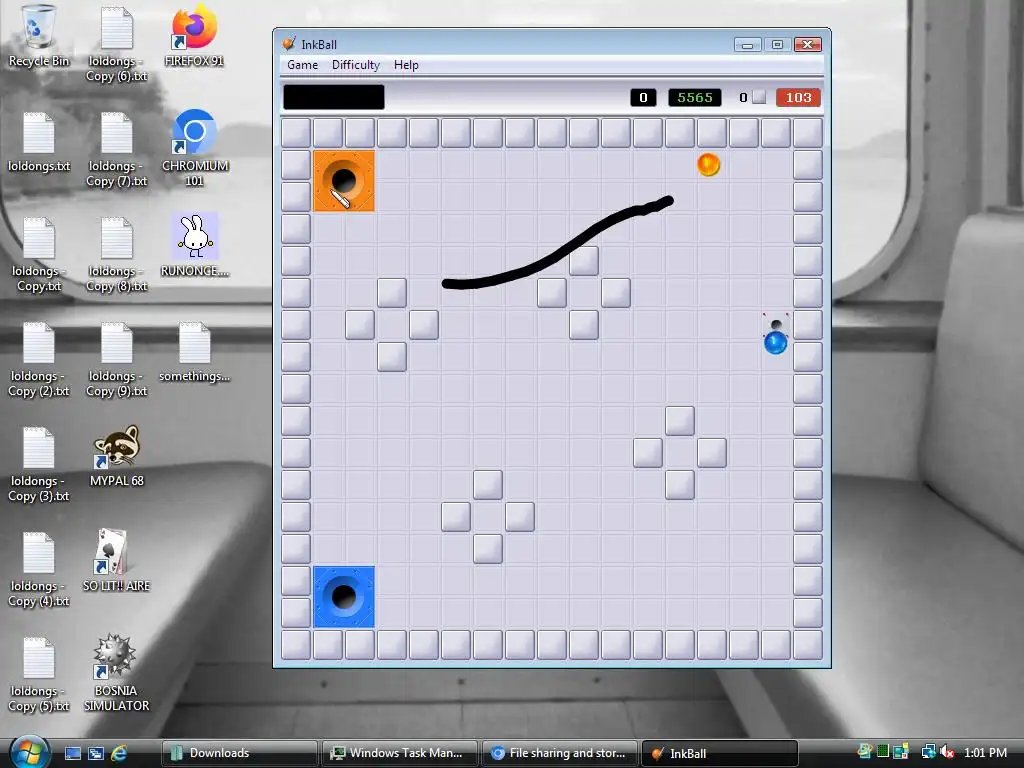
Task: Click the blue ball on the board
Action: point(776,343)
